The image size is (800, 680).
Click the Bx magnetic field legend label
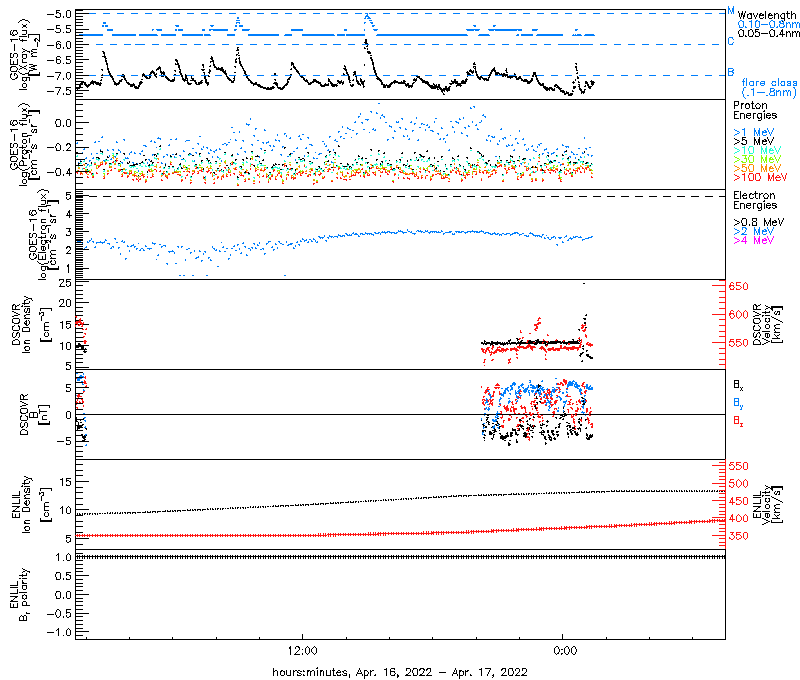[x=738, y=385]
